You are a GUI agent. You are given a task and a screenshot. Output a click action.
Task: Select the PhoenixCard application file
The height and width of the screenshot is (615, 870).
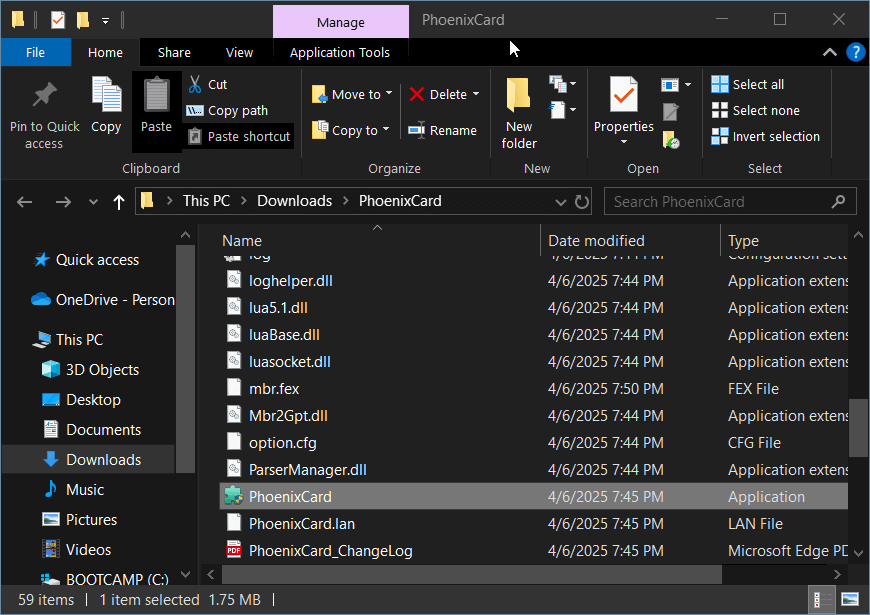pyautogui.click(x=534, y=496)
